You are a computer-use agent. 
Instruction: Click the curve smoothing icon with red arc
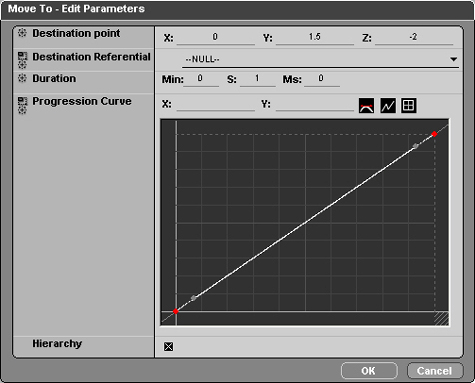pos(366,106)
